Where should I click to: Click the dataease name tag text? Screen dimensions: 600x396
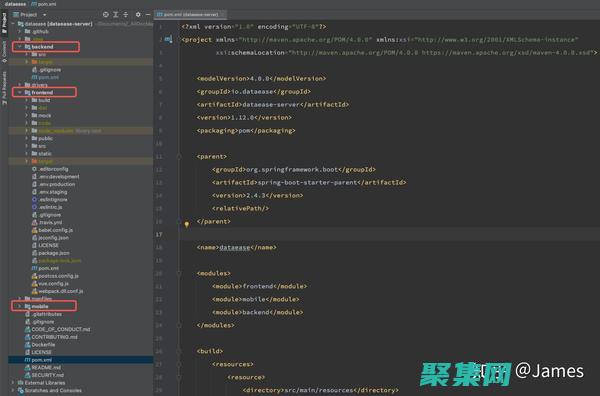[x=235, y=248]
